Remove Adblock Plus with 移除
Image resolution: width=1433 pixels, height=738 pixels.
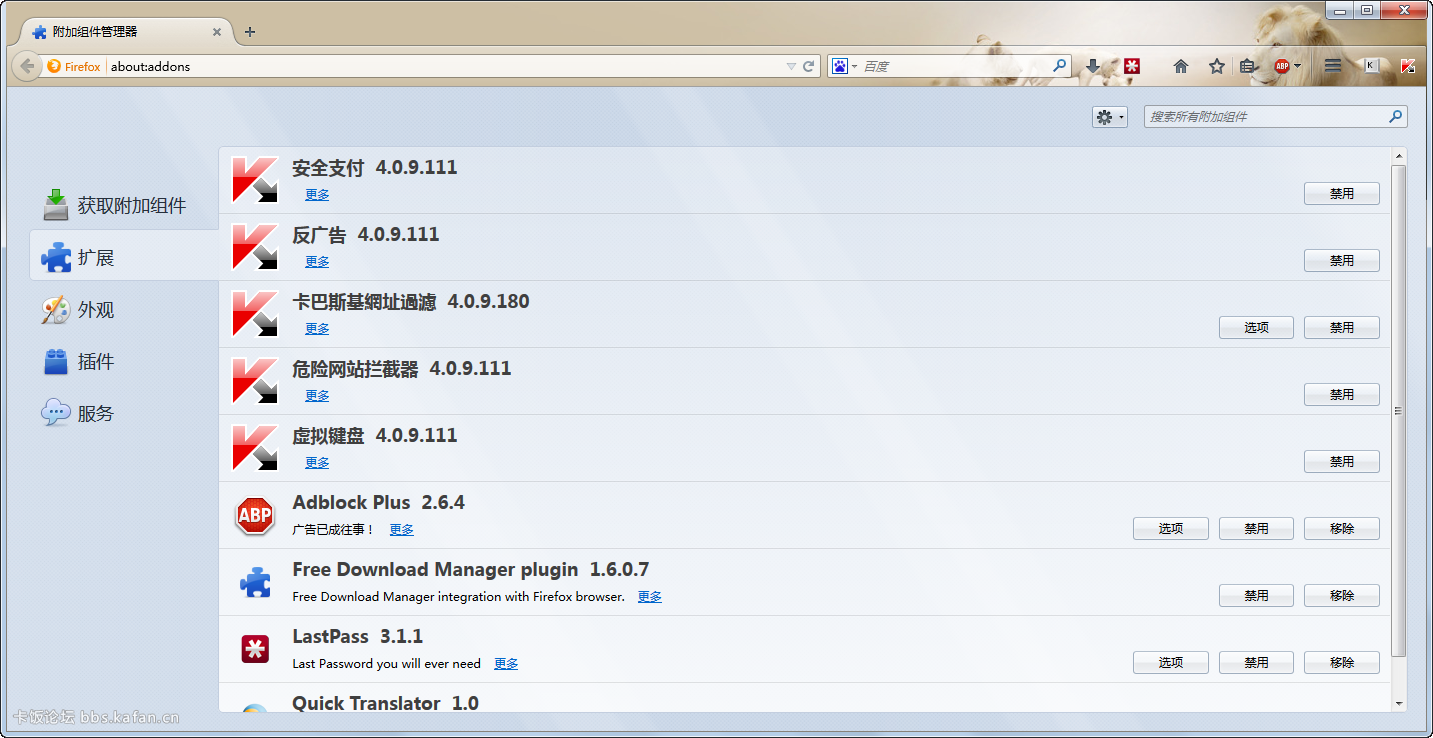pyautogui.click(x=1341, y=529)
